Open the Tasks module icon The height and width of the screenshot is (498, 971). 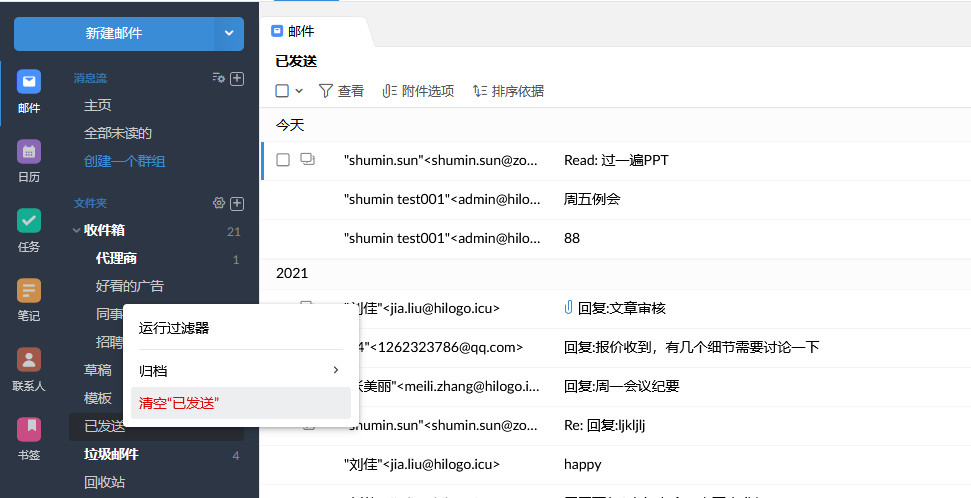point(29,221)
